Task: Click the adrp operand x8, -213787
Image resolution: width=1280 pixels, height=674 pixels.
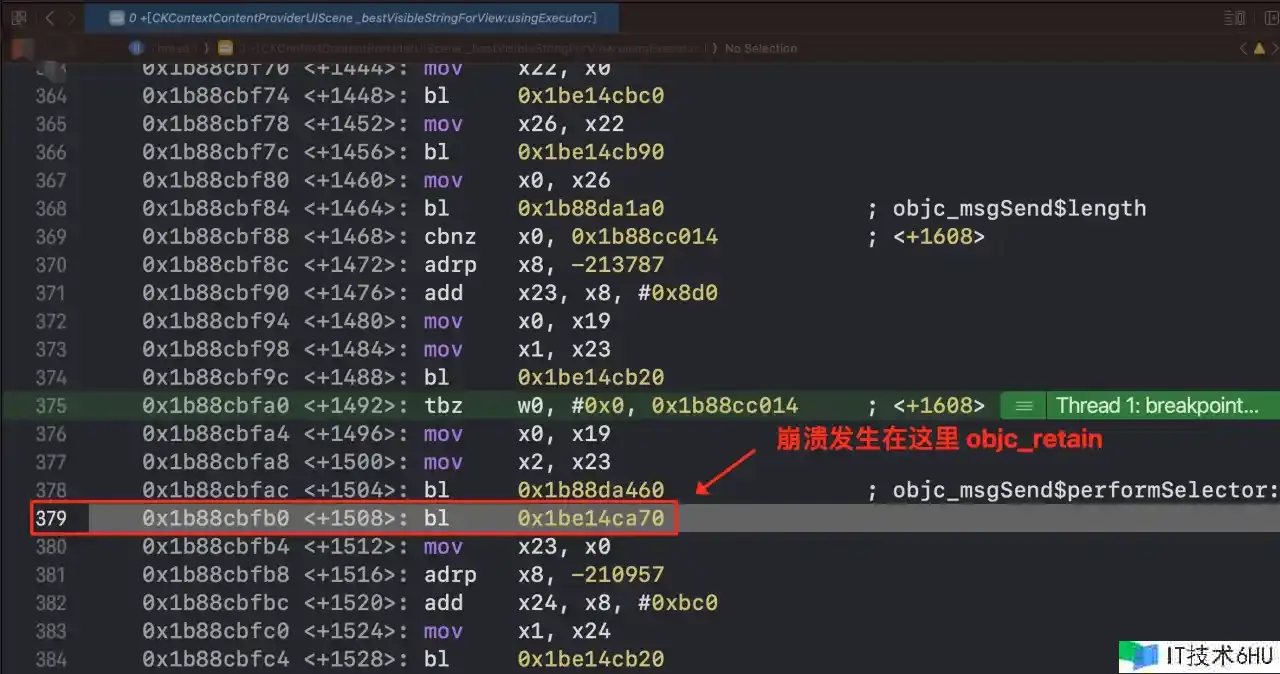Action: coord(591,265)
